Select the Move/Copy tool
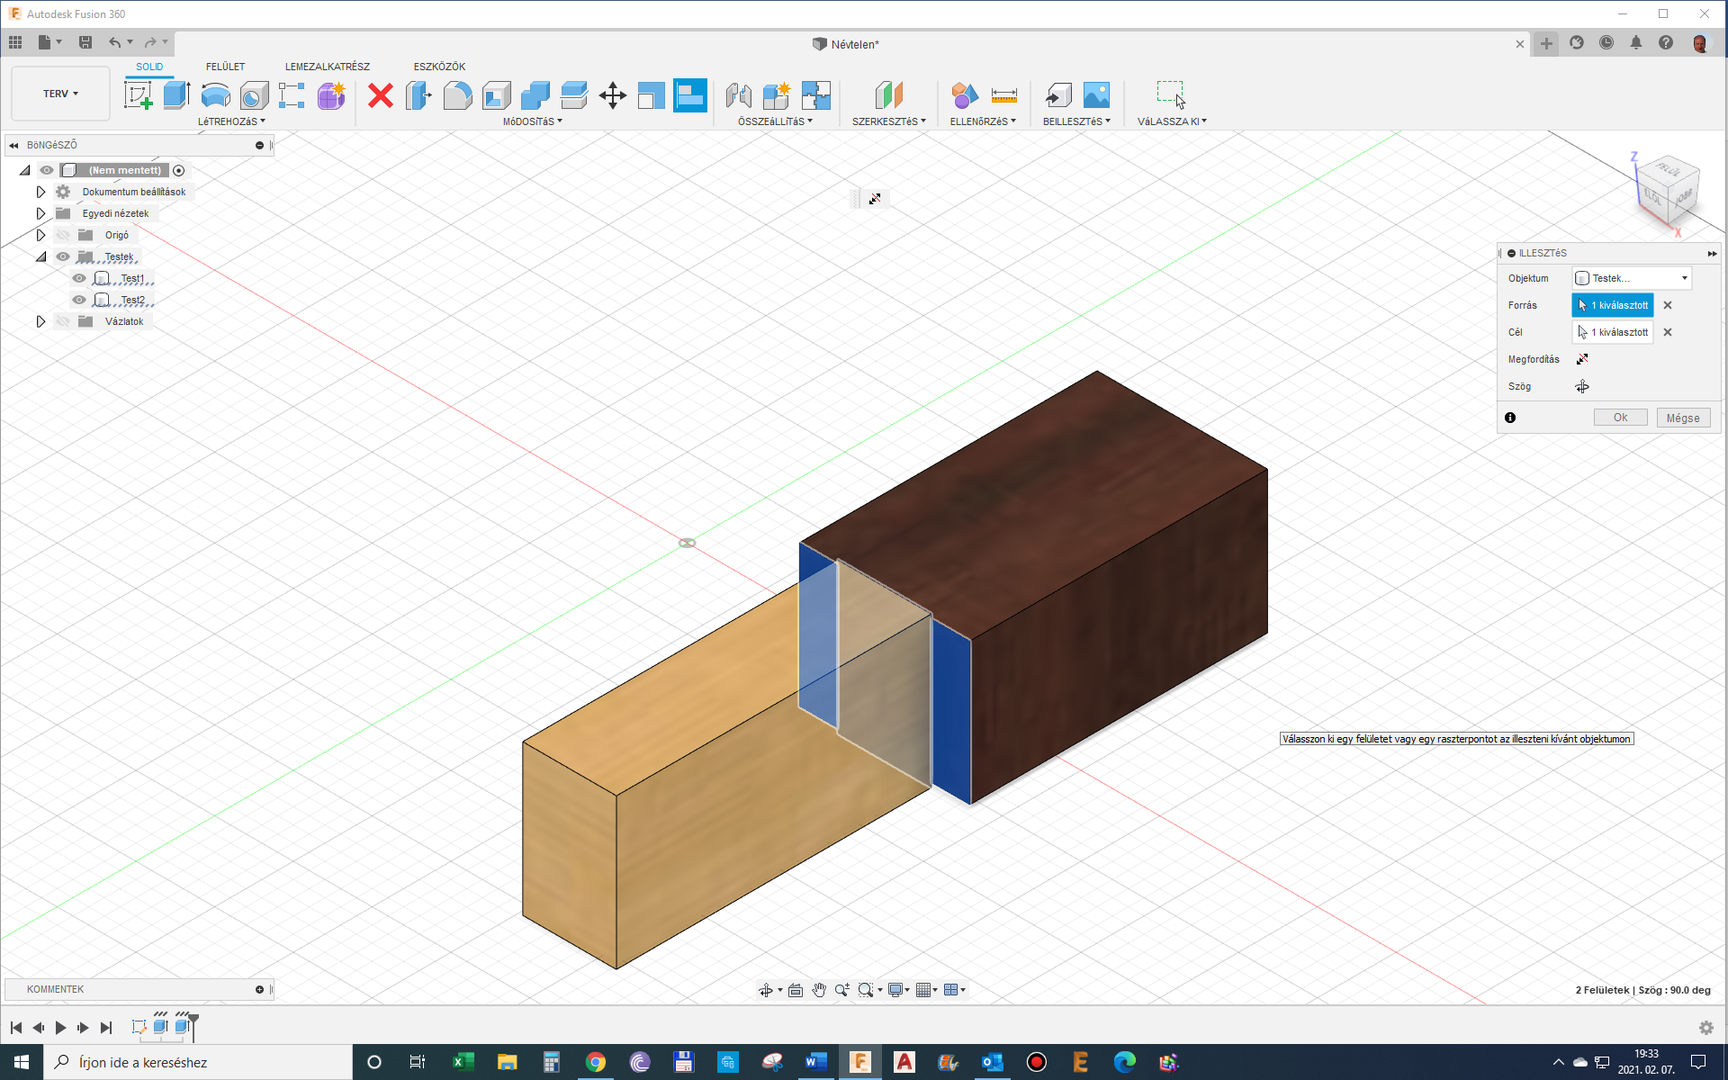The height and width of the screenshot is (1080, 1728). point(612,95)
